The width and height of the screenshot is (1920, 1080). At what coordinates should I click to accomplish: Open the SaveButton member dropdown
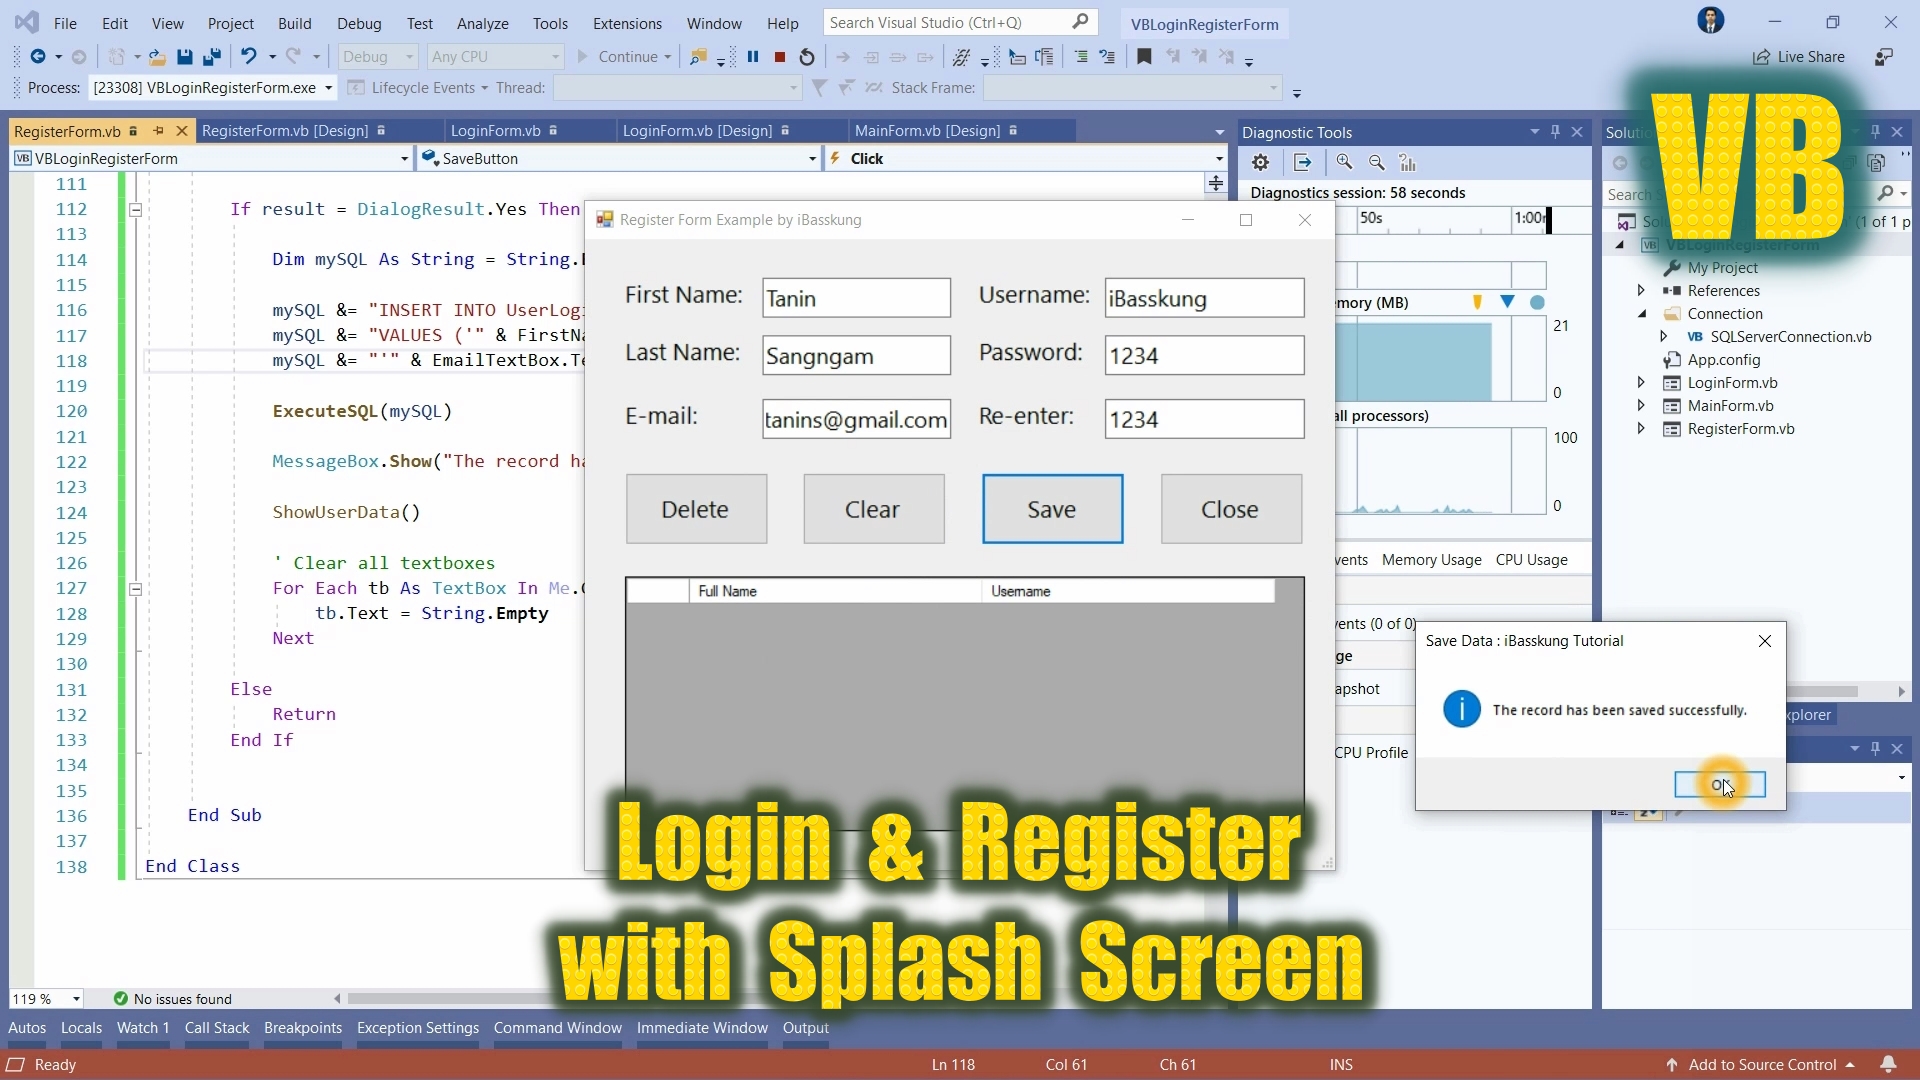[812, 159]
